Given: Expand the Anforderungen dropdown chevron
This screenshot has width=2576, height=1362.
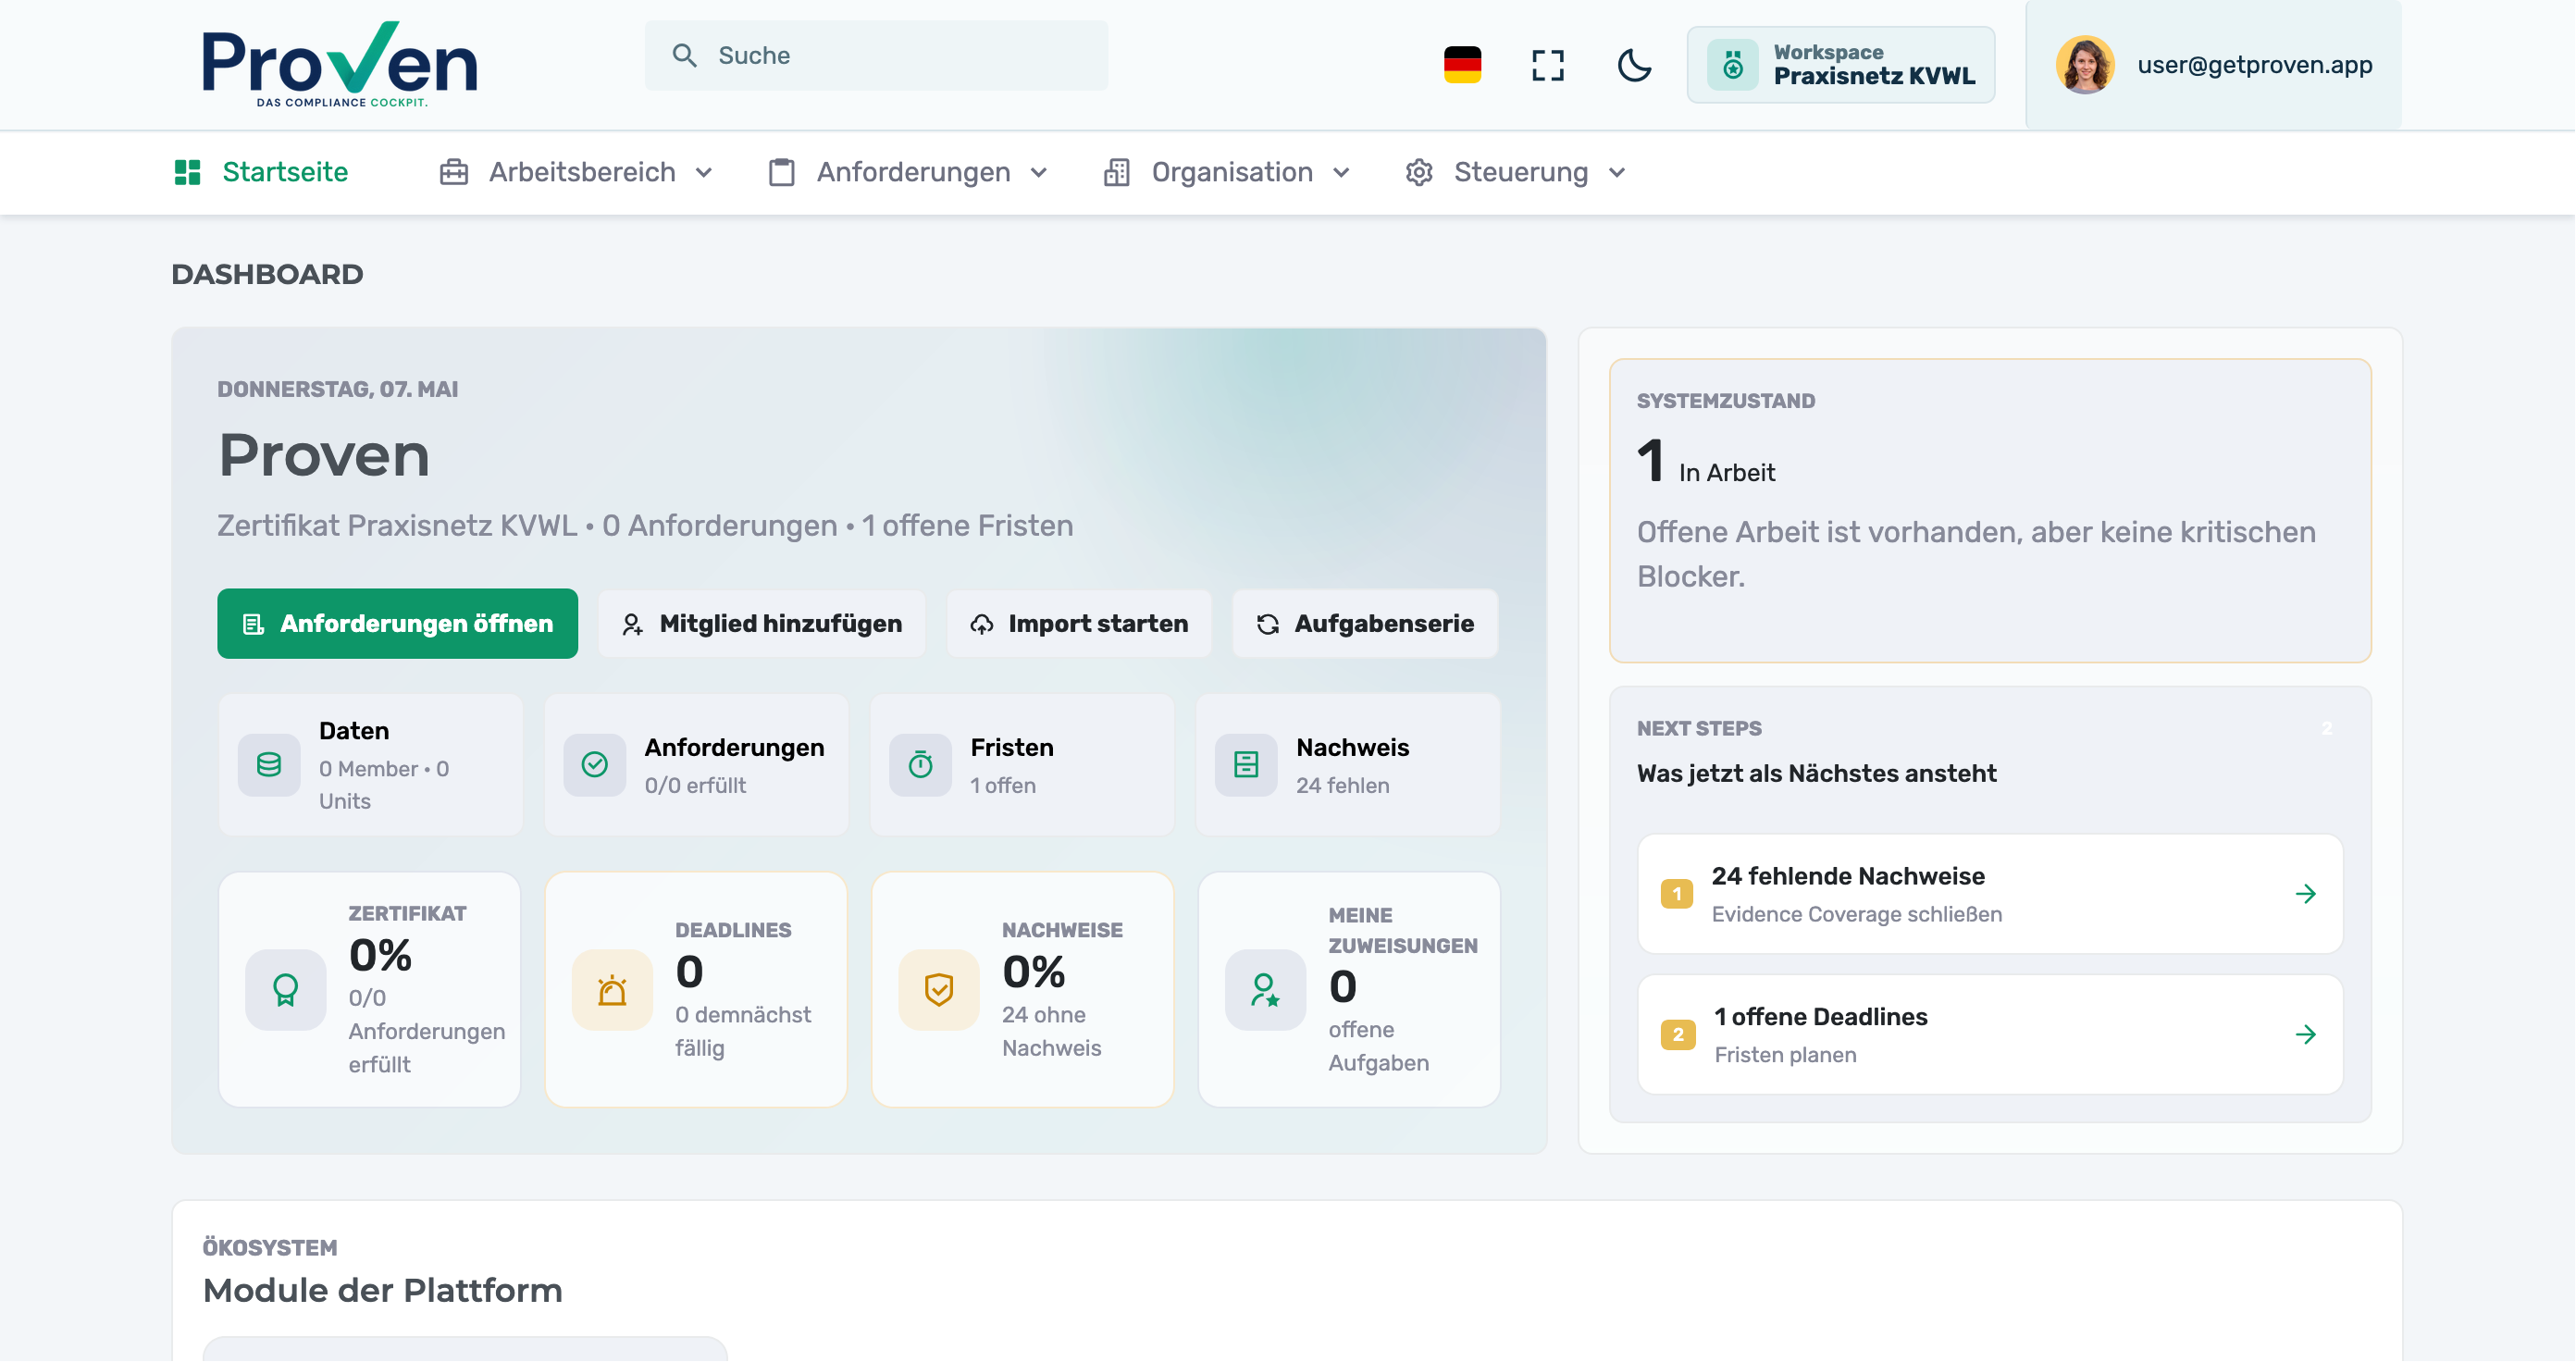Looking at the screenshot, I should pyautogui.click(x=1039, y=173).
